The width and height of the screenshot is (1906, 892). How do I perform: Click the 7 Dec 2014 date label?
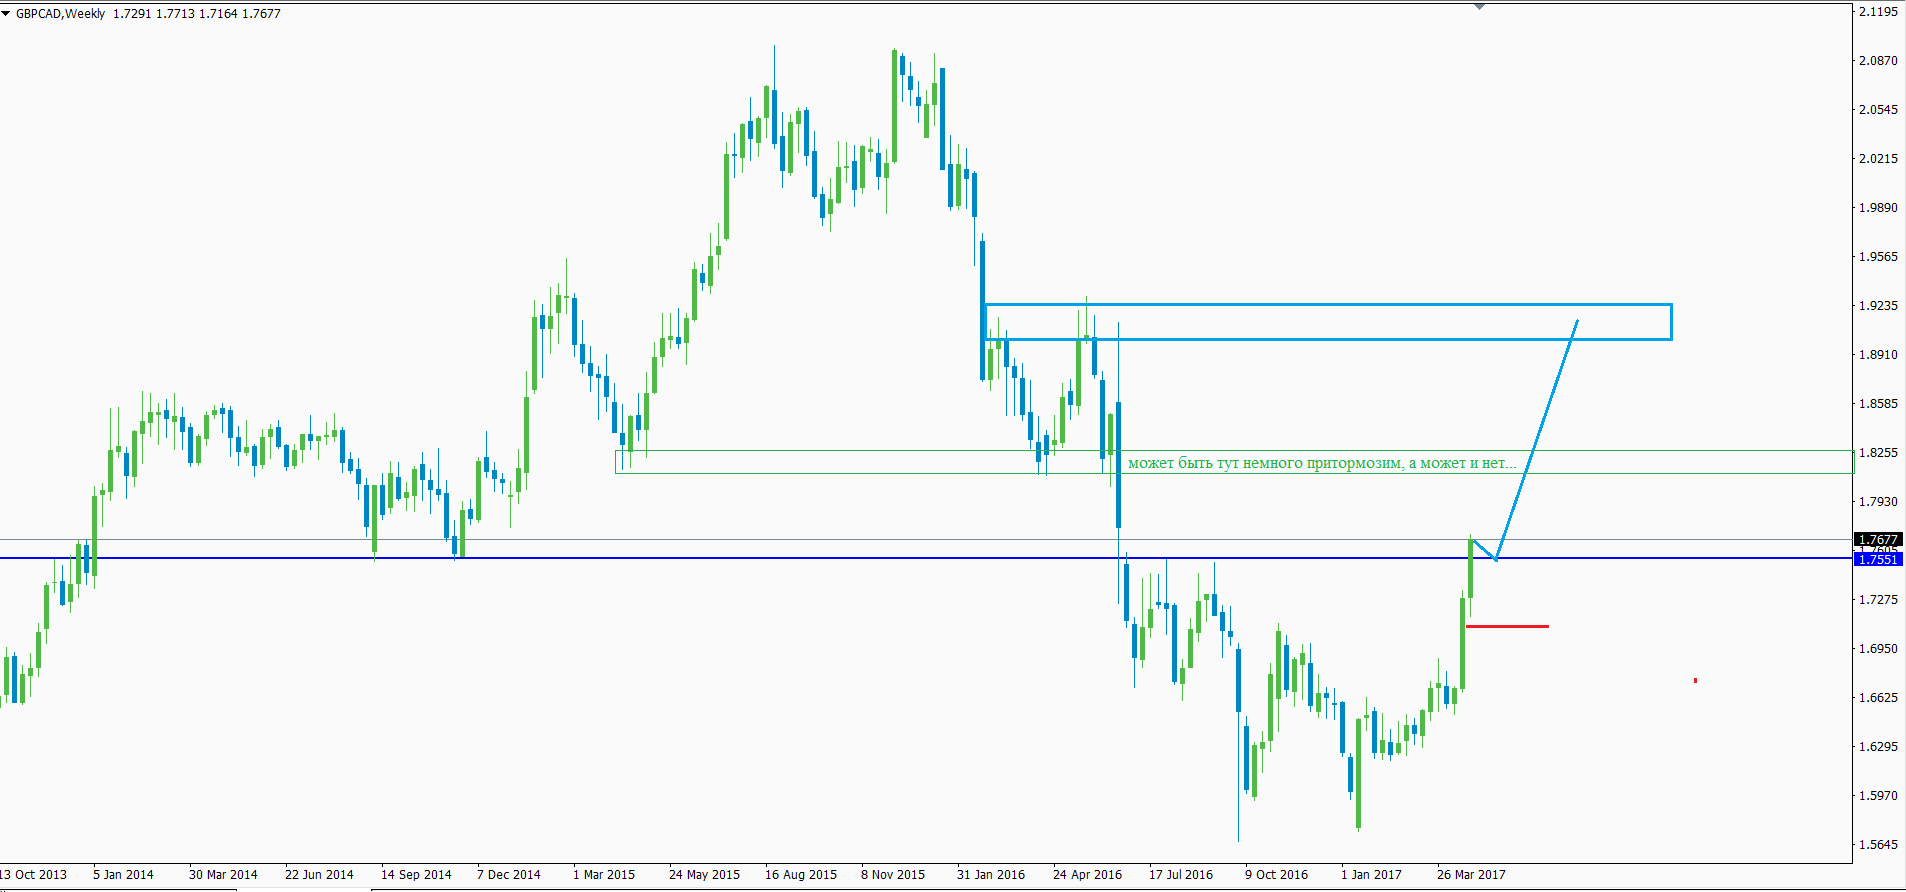tap(509, 875)
